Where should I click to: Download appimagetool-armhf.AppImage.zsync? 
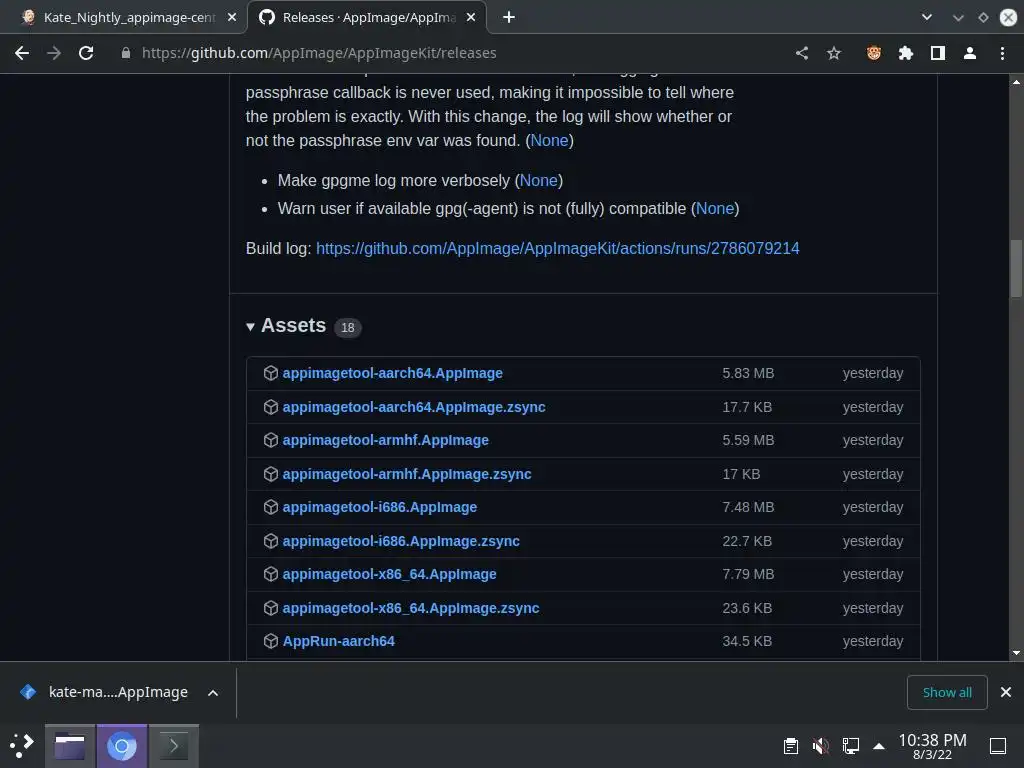[407, 474]
